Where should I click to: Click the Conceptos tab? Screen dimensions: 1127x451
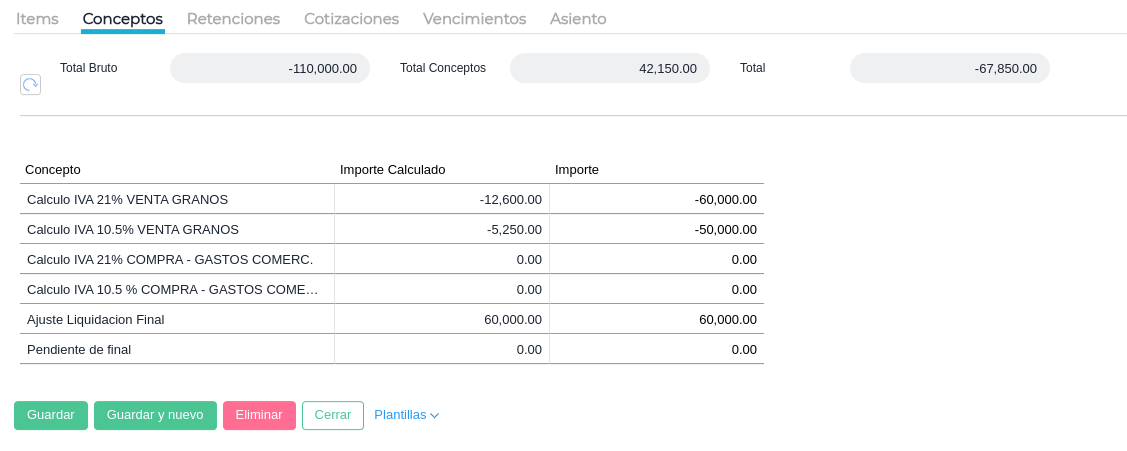pyautogui.click(x=123, y=19)
